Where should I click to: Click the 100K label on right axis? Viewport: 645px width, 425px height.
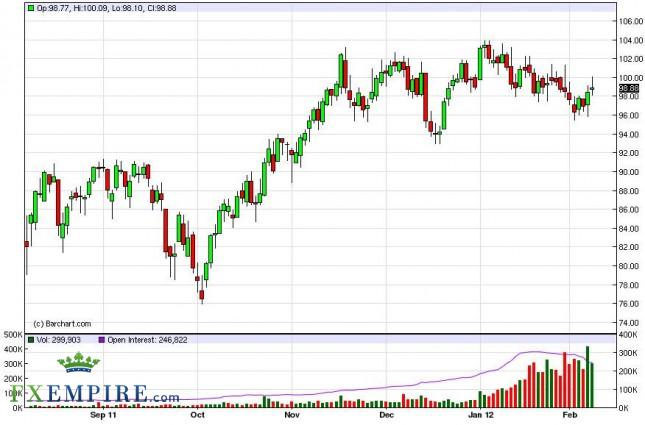click(x=628, y=390)
